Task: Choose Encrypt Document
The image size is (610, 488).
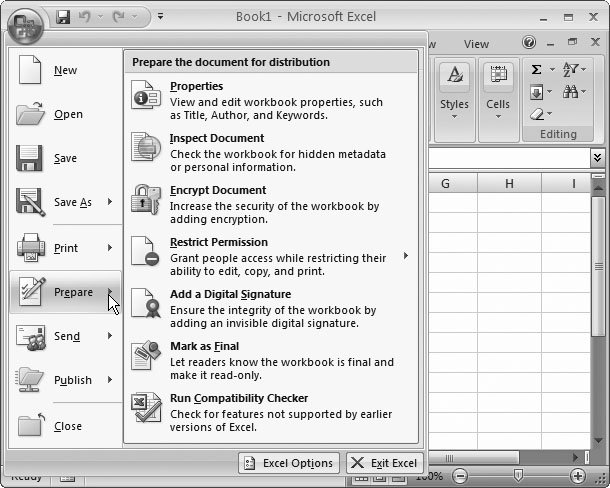Action: coord(217,190)
